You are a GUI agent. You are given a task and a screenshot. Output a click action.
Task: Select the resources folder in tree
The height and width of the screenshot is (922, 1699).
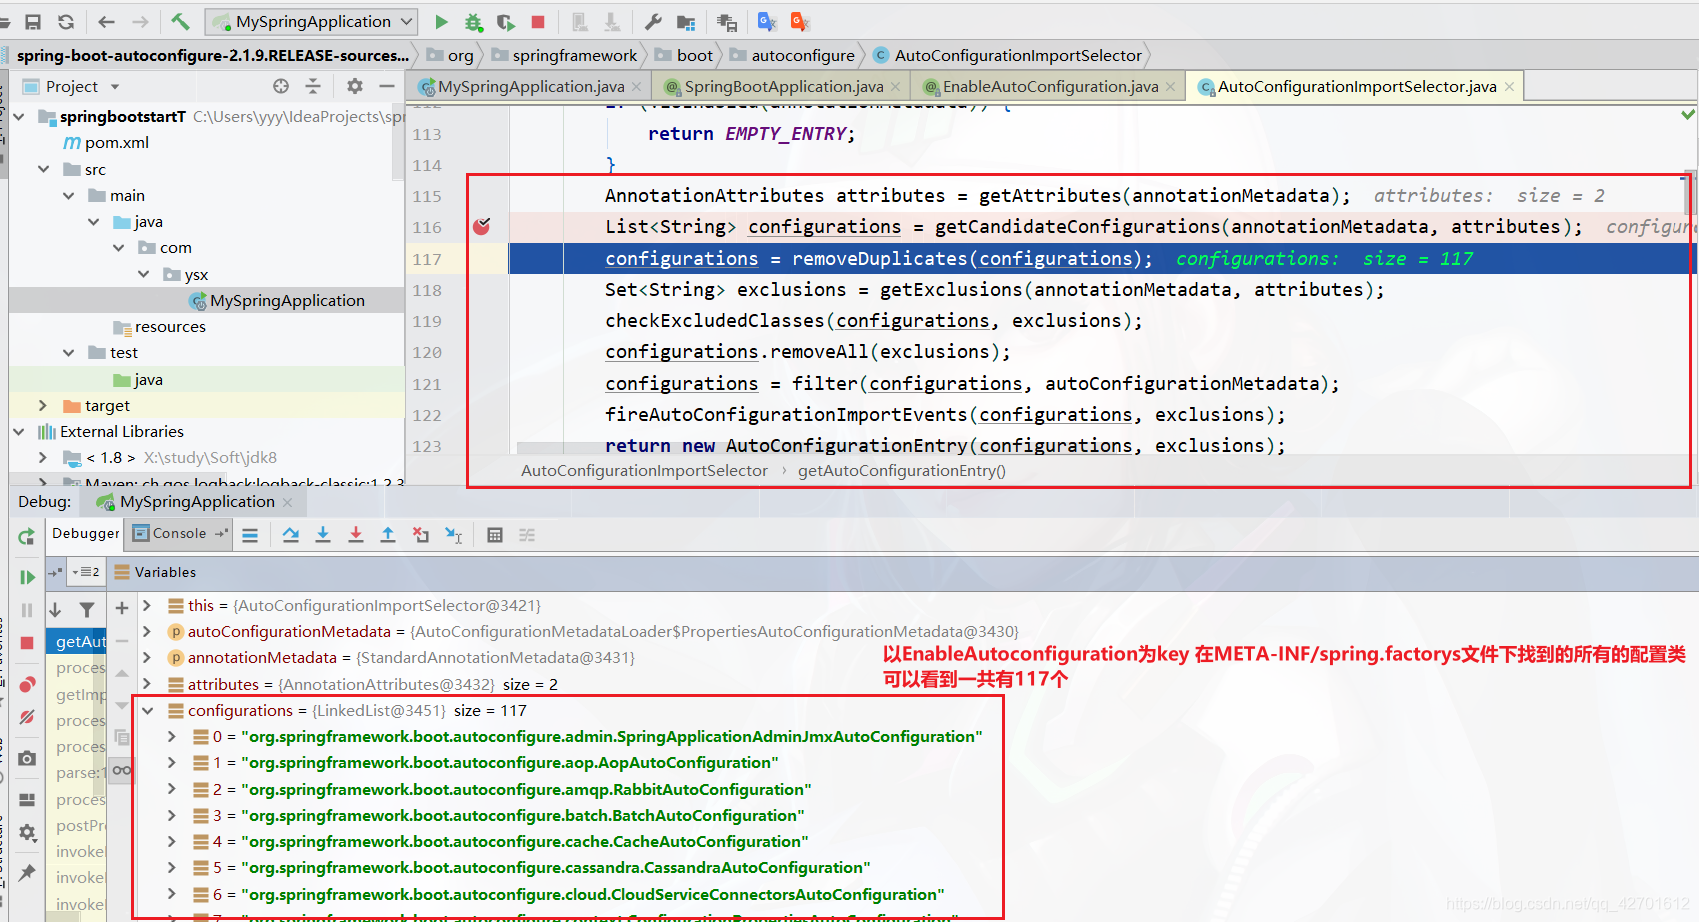159,326
